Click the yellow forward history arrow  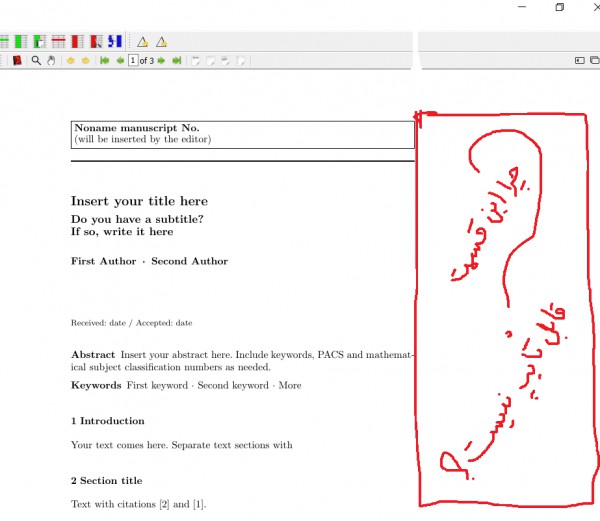pos(85,61)
